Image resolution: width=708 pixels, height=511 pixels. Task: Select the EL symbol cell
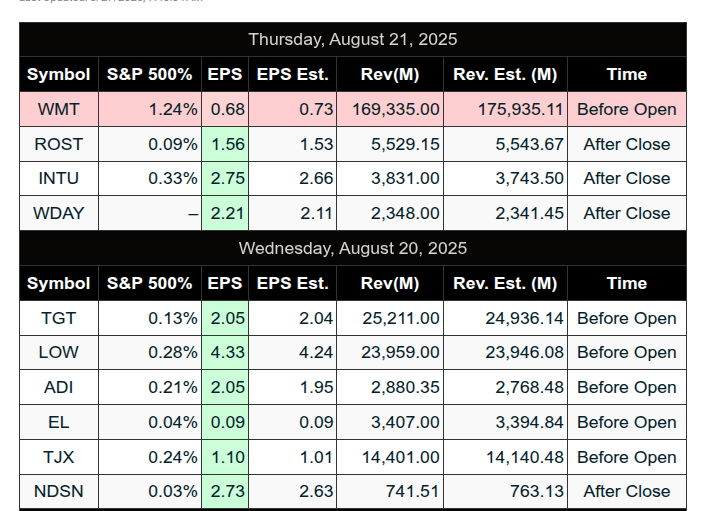click(x=59, y=423)
